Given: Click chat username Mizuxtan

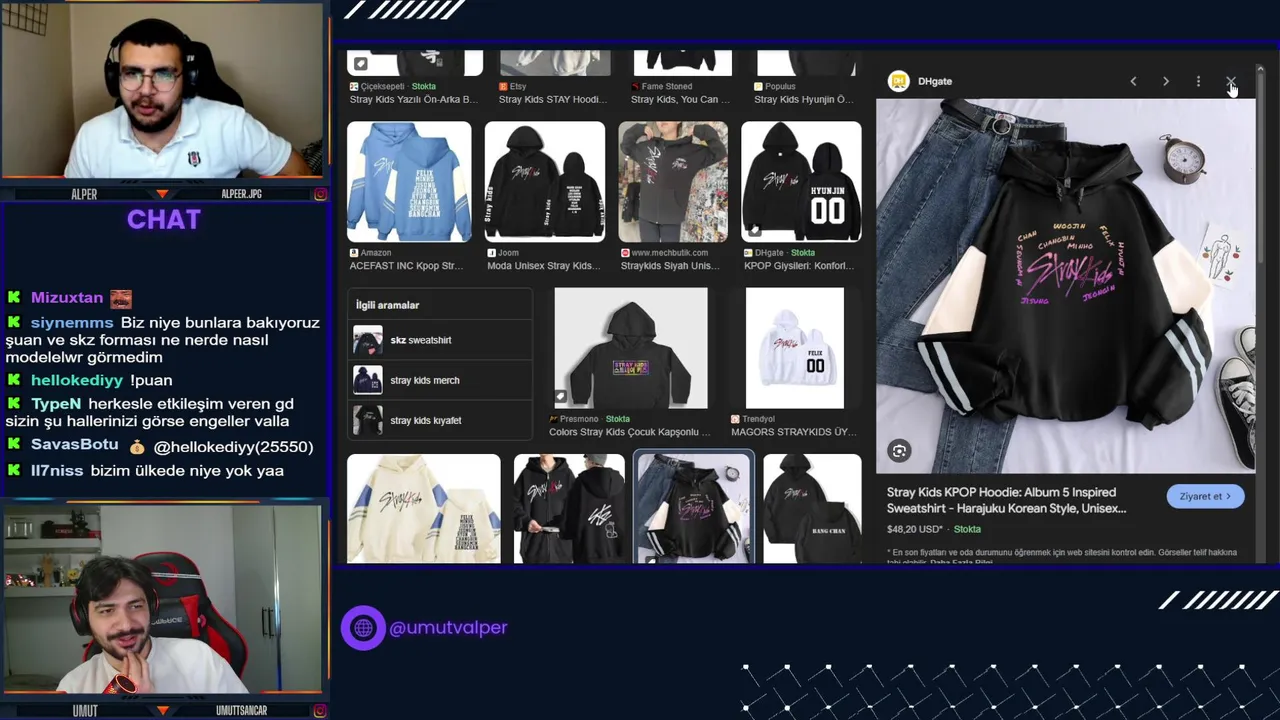Looking at the screenshot, I should point(67,298).
